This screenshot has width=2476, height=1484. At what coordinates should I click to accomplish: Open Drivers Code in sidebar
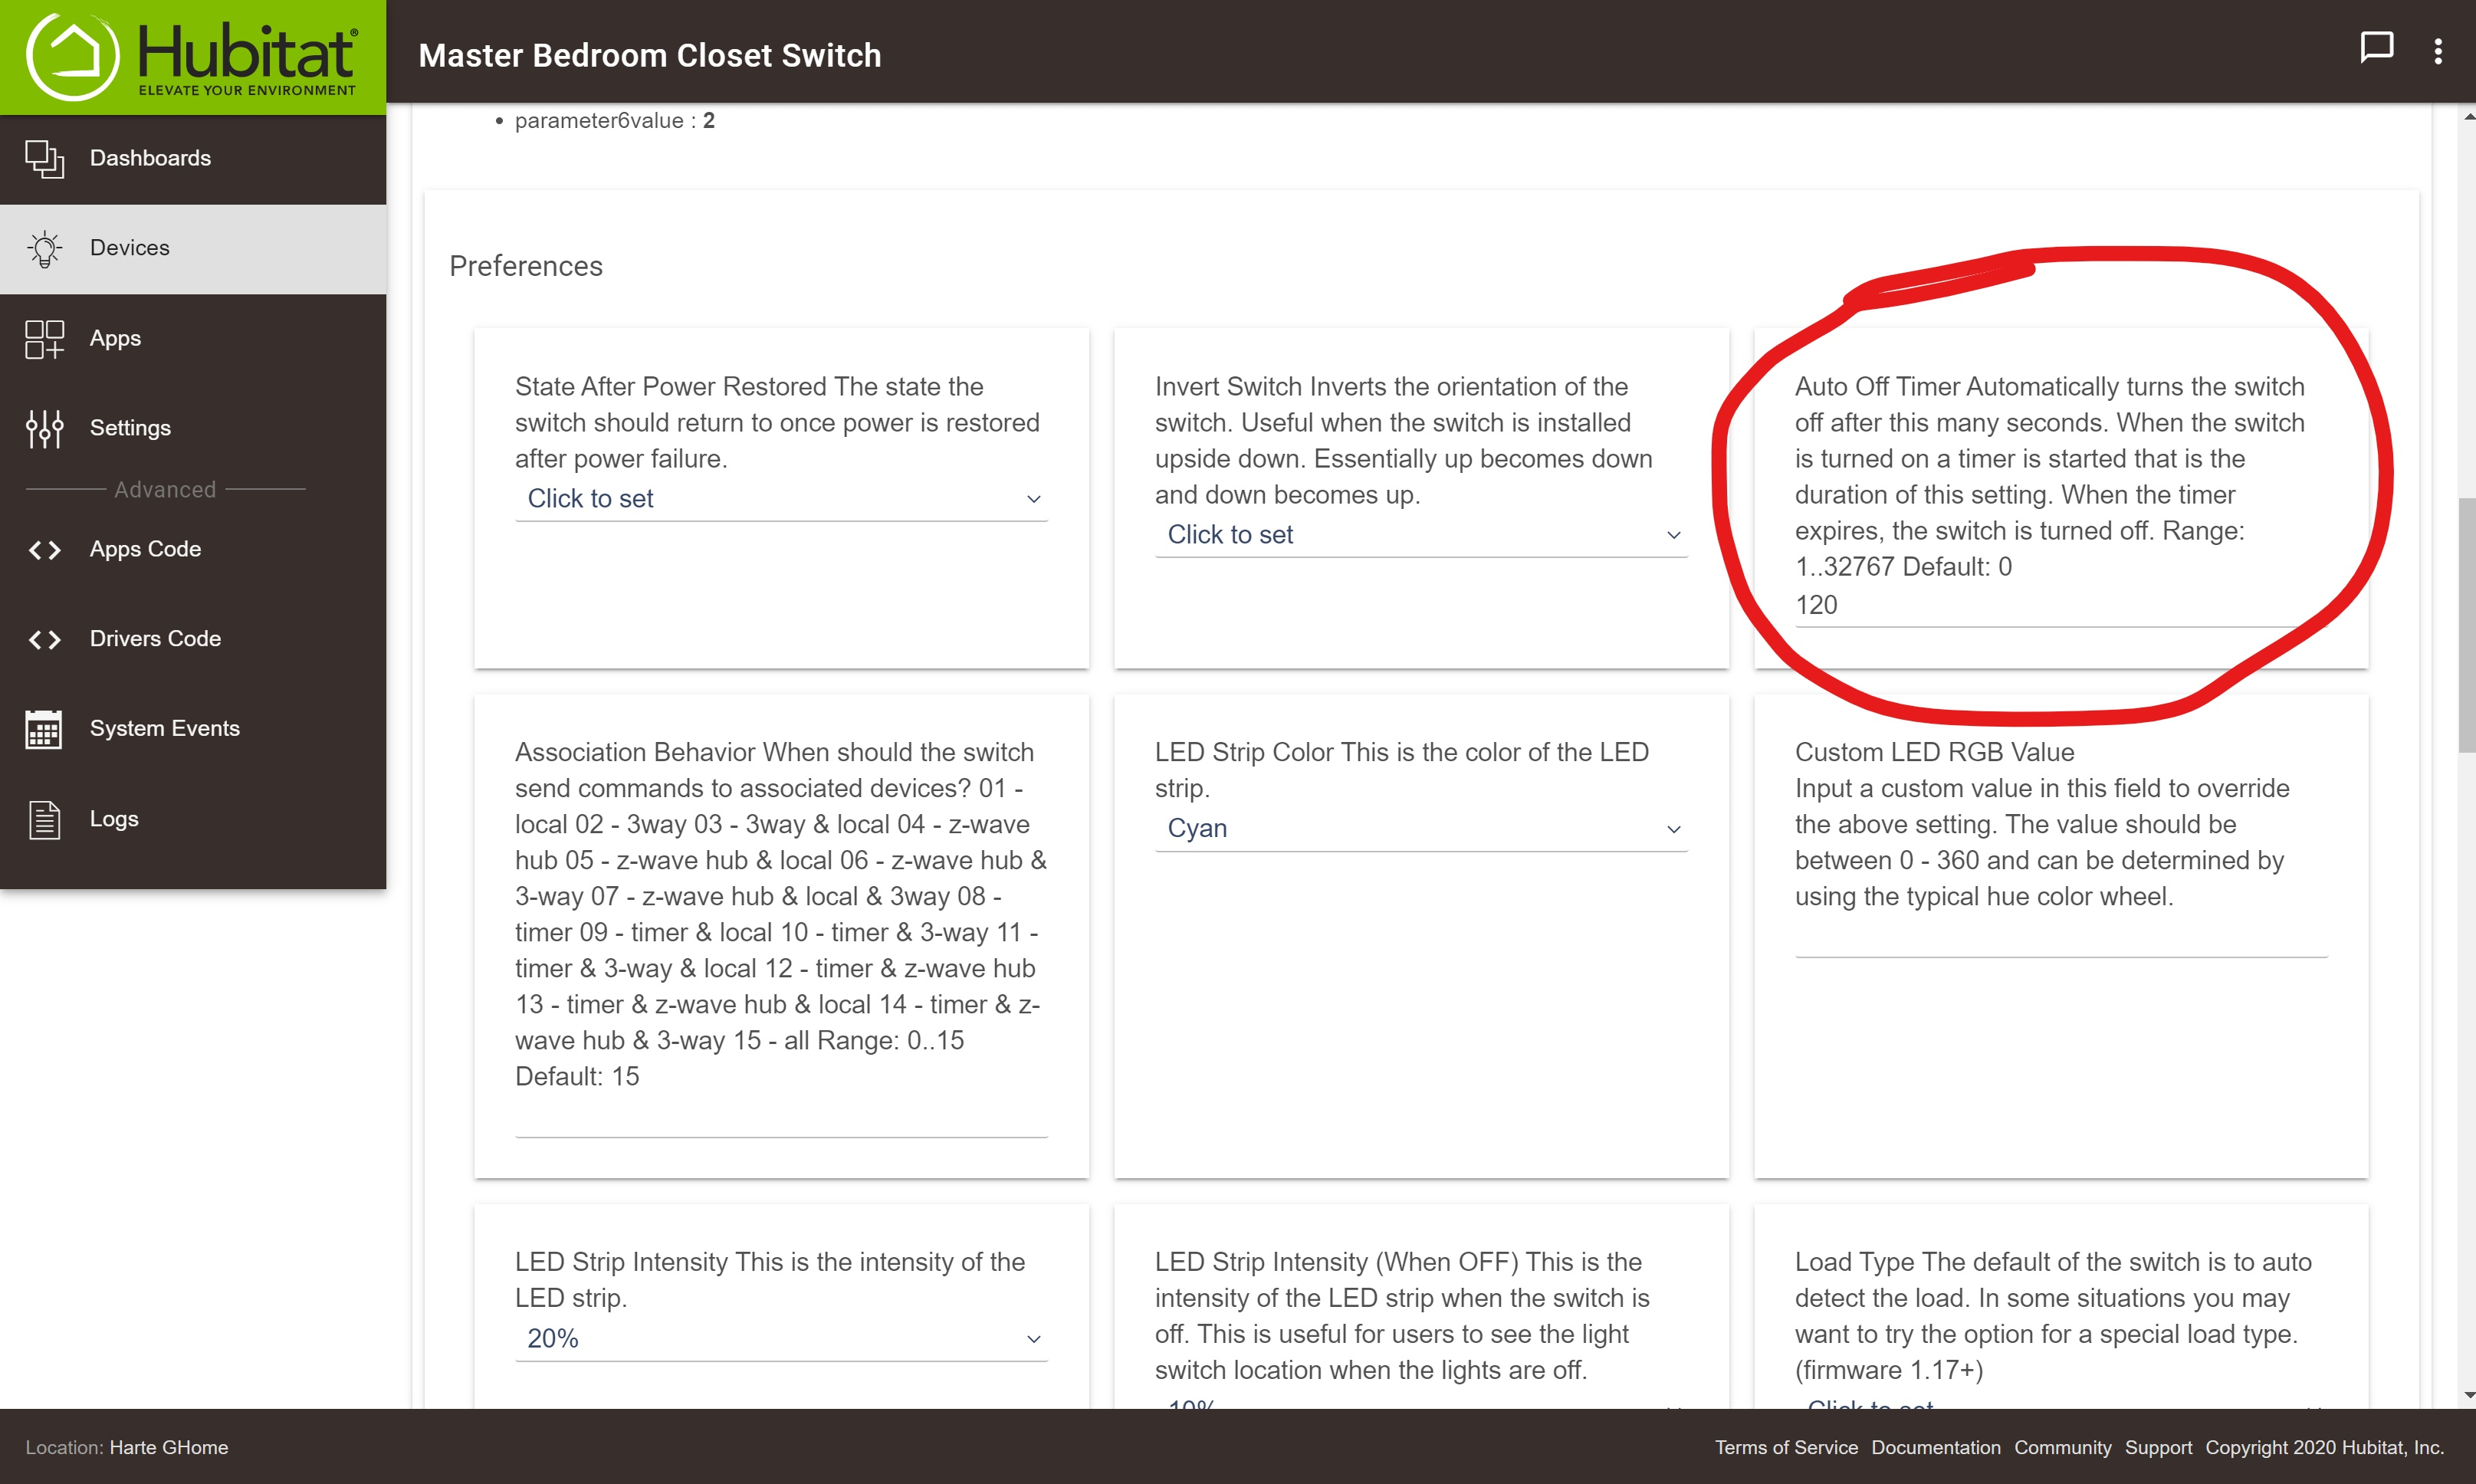click(x=155, y=638)
